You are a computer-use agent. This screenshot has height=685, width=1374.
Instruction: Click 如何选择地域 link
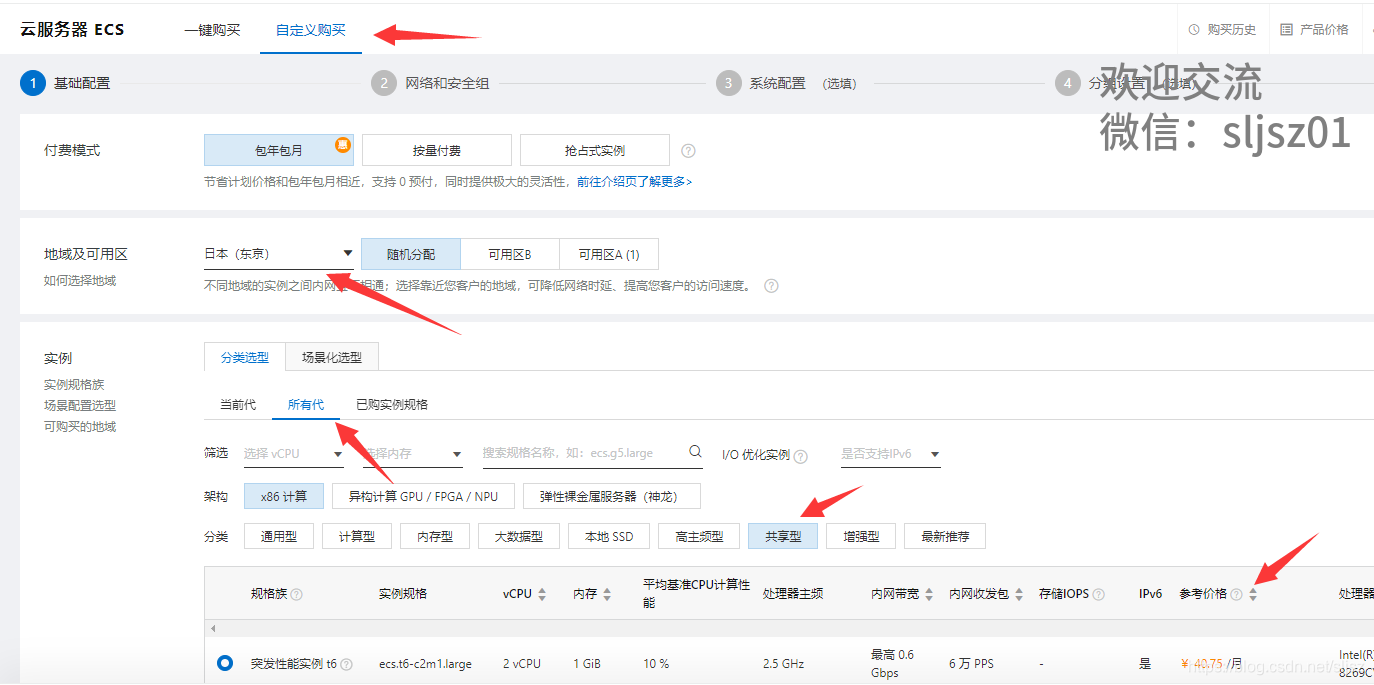(x=80, y=281)
